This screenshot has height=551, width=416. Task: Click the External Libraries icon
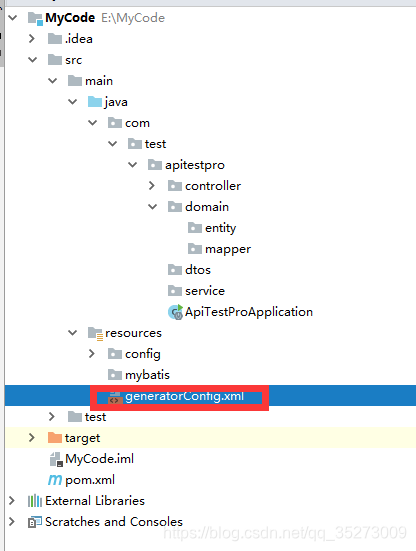(x=35, y=501)
